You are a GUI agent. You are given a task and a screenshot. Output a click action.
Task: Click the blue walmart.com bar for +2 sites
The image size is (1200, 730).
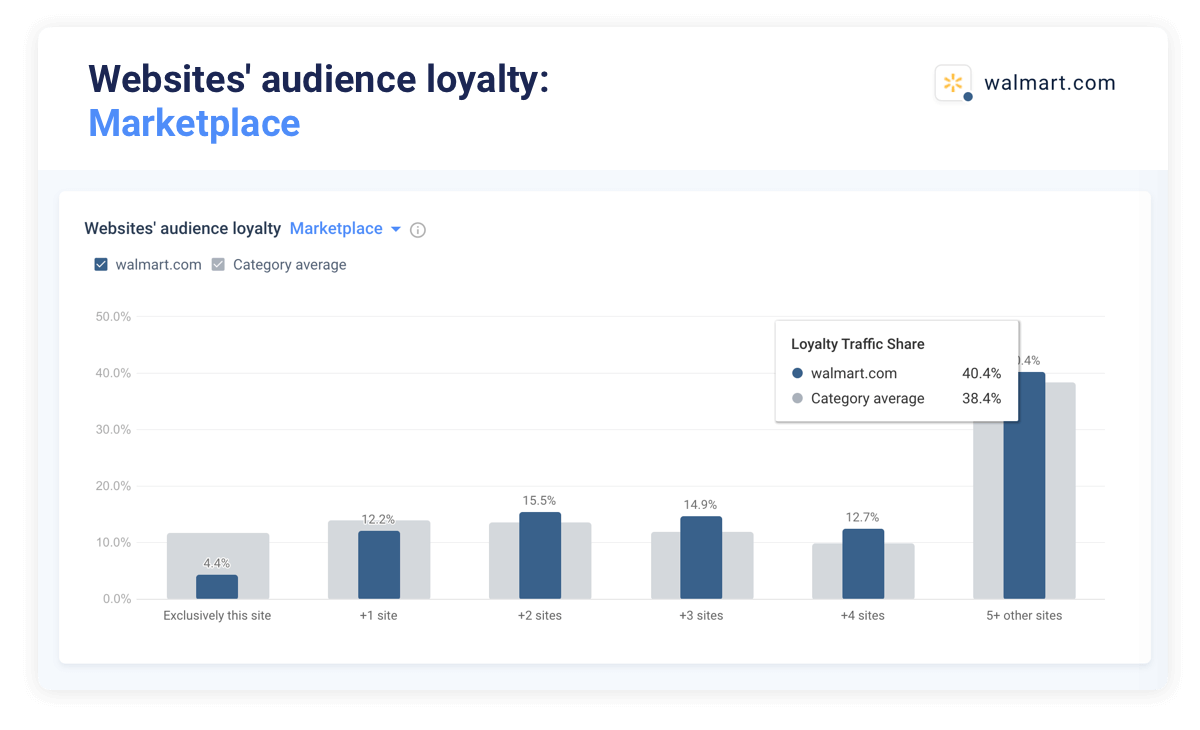(x=540, y=556)
